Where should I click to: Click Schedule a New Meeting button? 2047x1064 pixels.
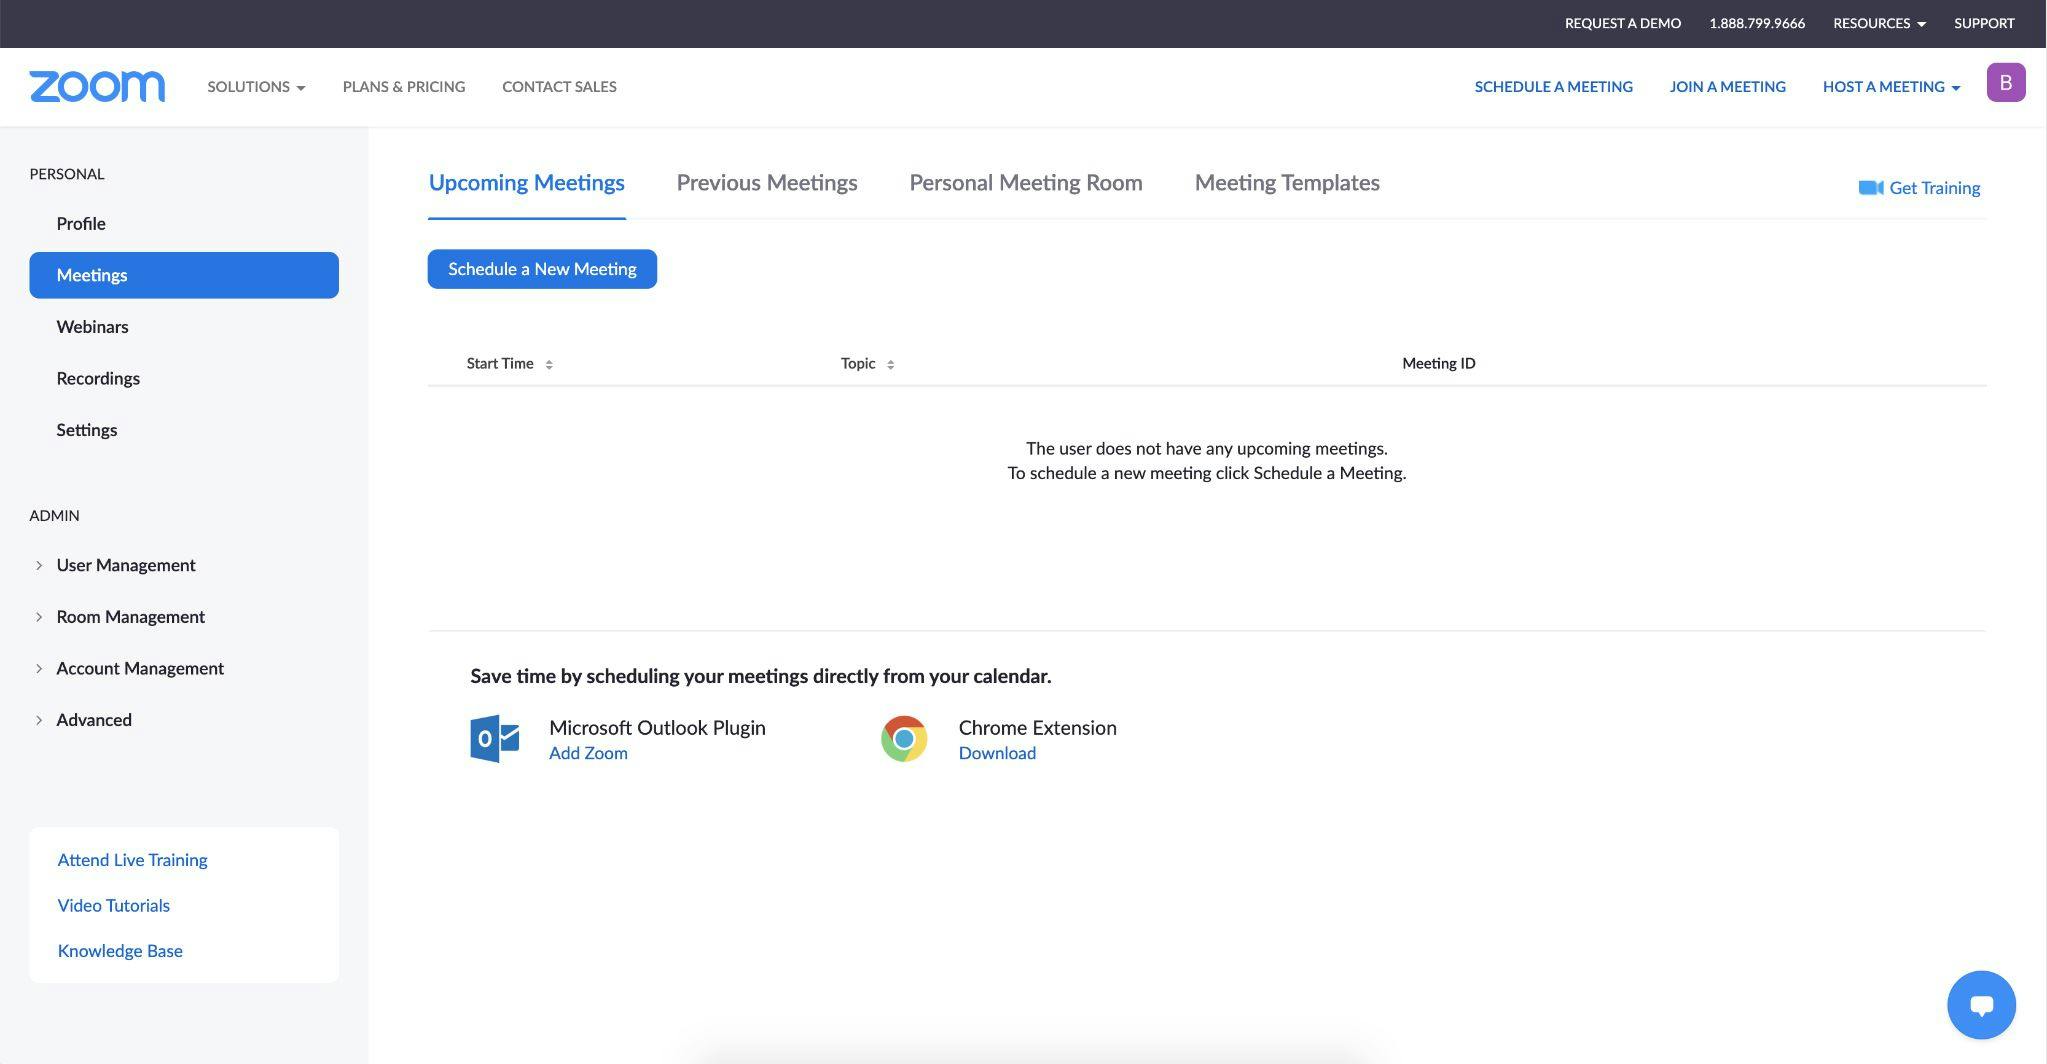542,269
